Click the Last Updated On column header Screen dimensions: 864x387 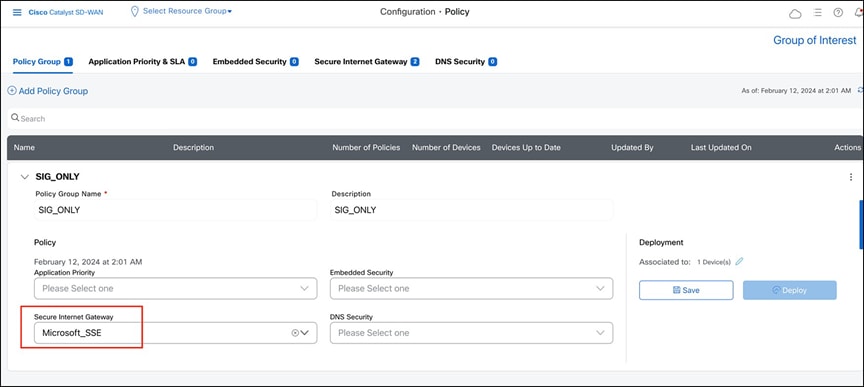[721, 147]
